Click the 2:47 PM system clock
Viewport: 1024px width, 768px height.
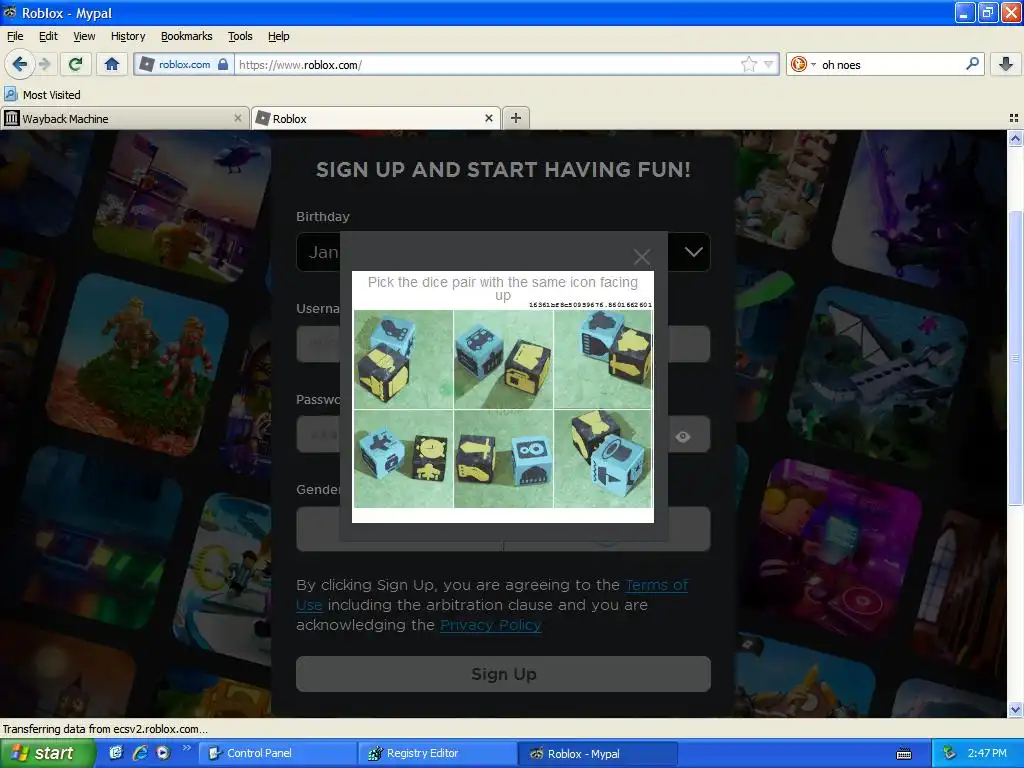987,753
